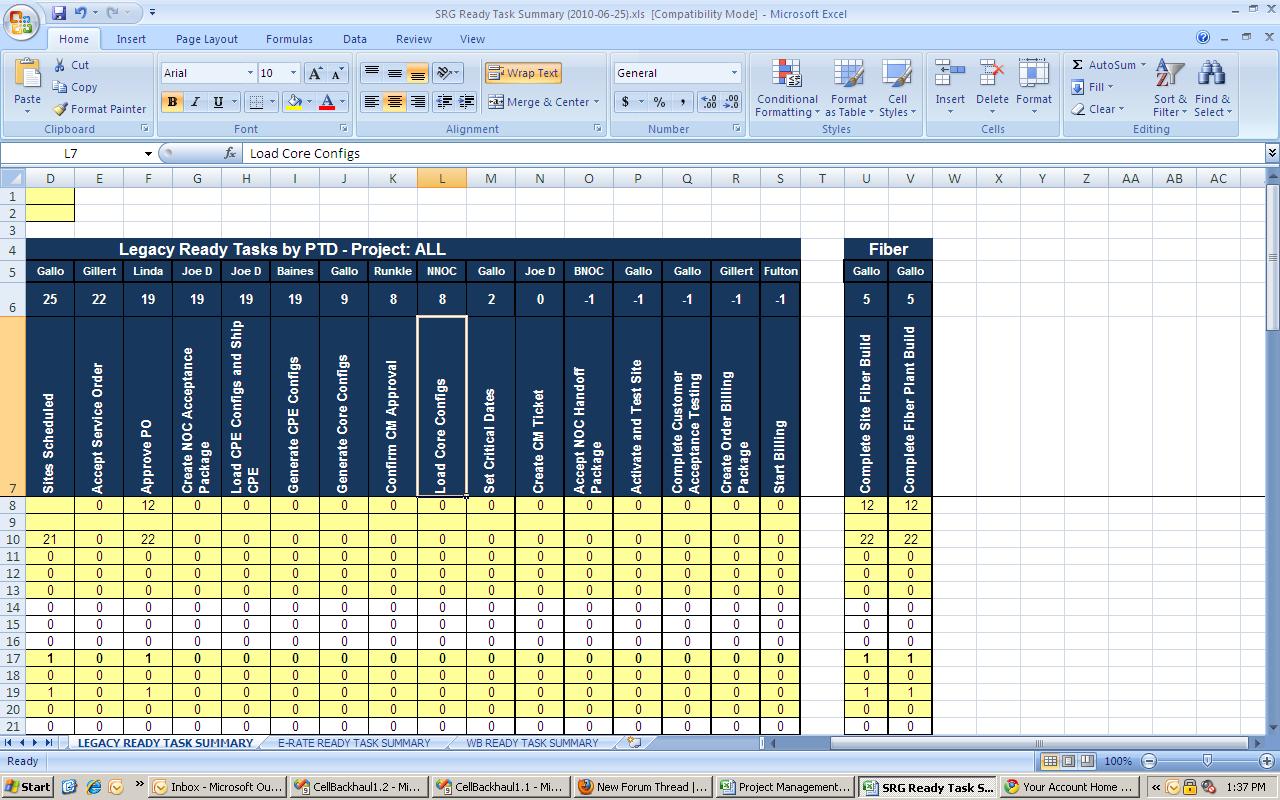The width and height of the screenshot is (1280, 800).
Task: Switch to the Insert ribbon tab
Action: (x=131, y=39)
